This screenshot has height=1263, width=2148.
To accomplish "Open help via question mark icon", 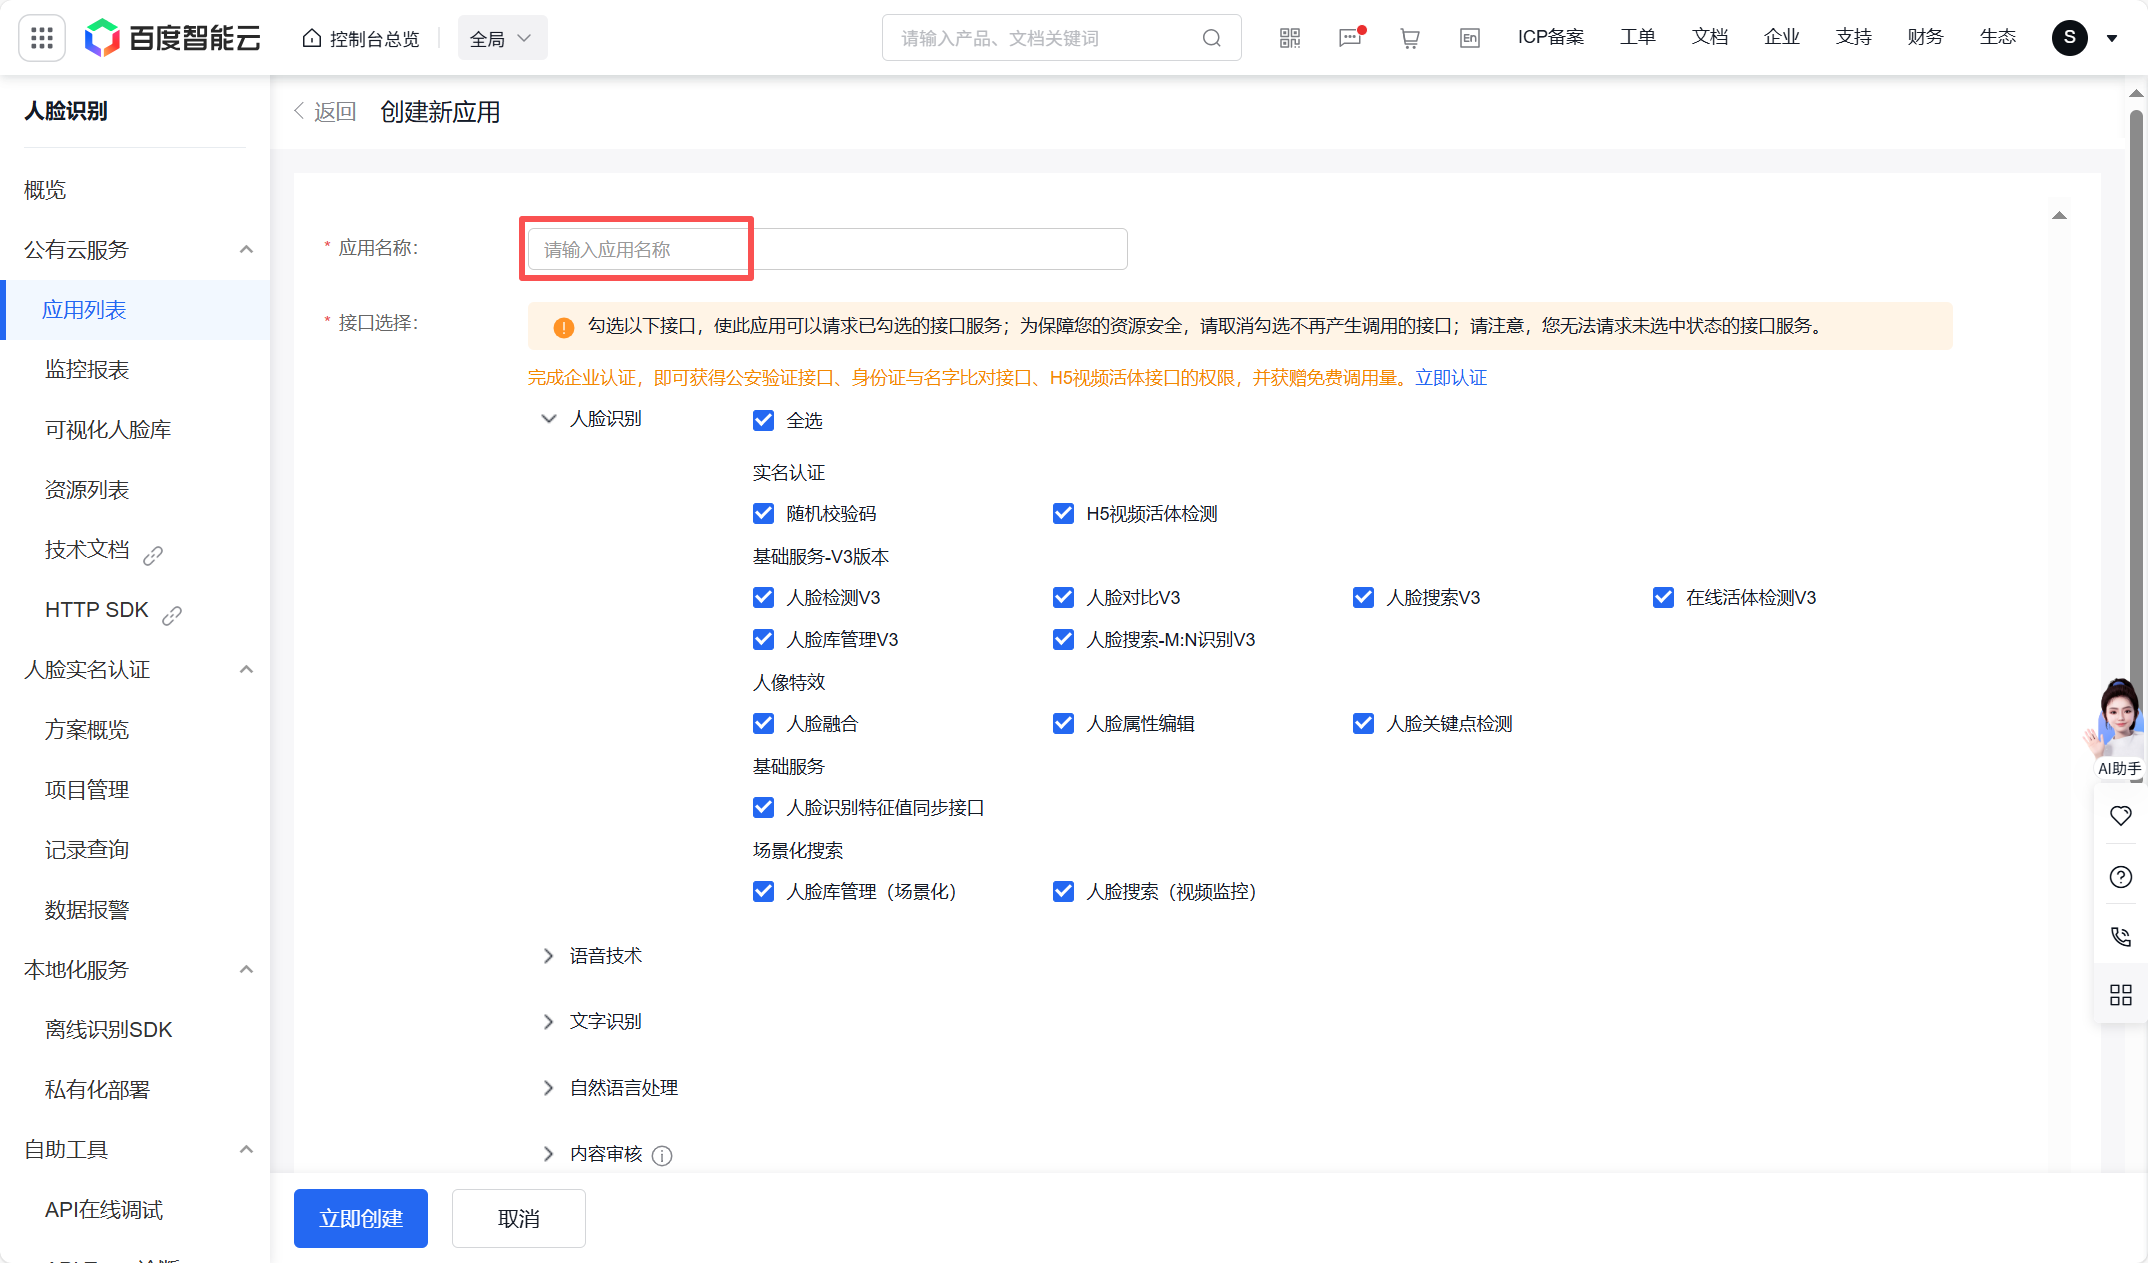I will pyautogui.click(x=2120, y=877).
